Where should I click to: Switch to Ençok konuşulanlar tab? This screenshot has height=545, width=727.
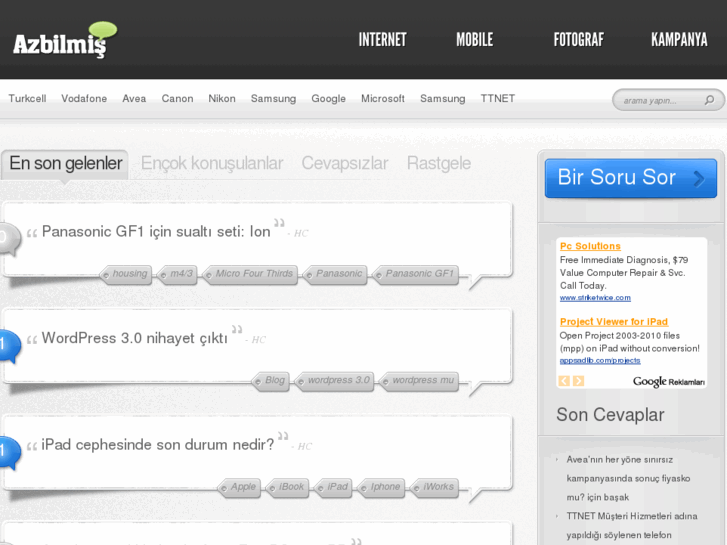[212, 163]
